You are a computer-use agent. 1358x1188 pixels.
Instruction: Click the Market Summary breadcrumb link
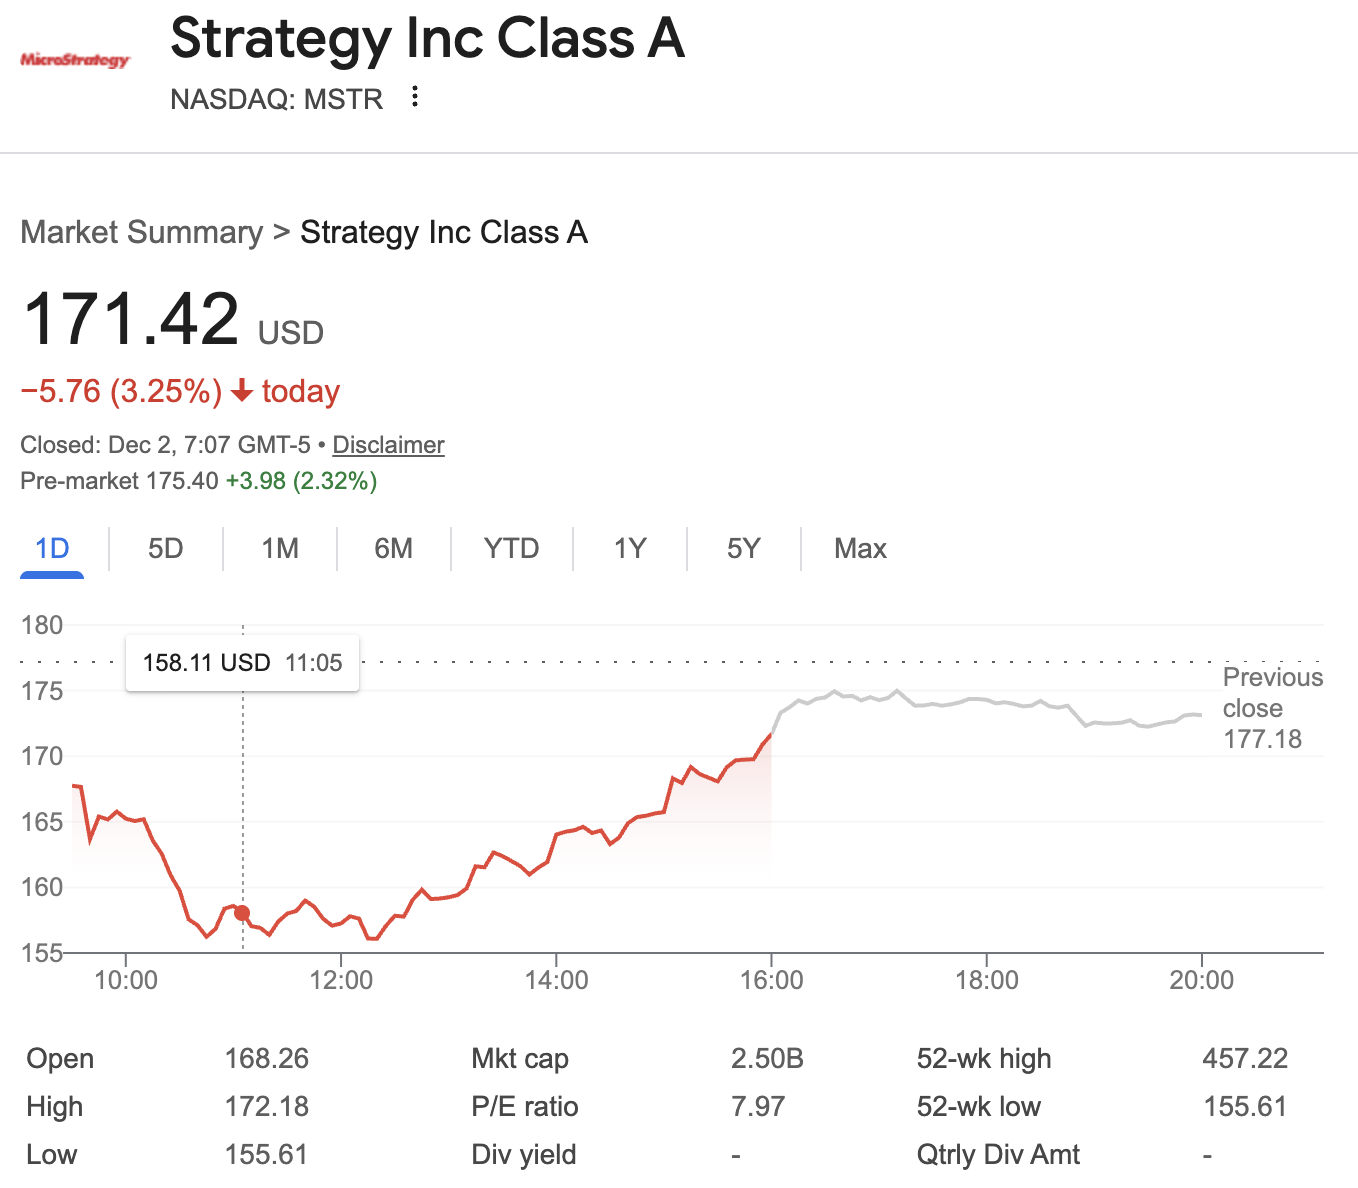pos(141,232)
